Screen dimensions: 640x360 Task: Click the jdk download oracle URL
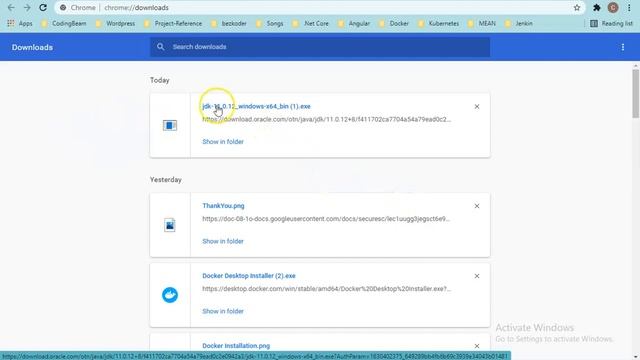[327, 119]
